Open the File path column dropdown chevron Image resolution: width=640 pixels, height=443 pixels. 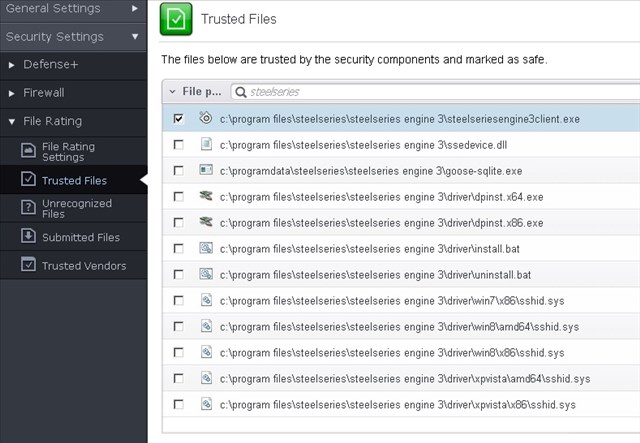click(172, 92)
